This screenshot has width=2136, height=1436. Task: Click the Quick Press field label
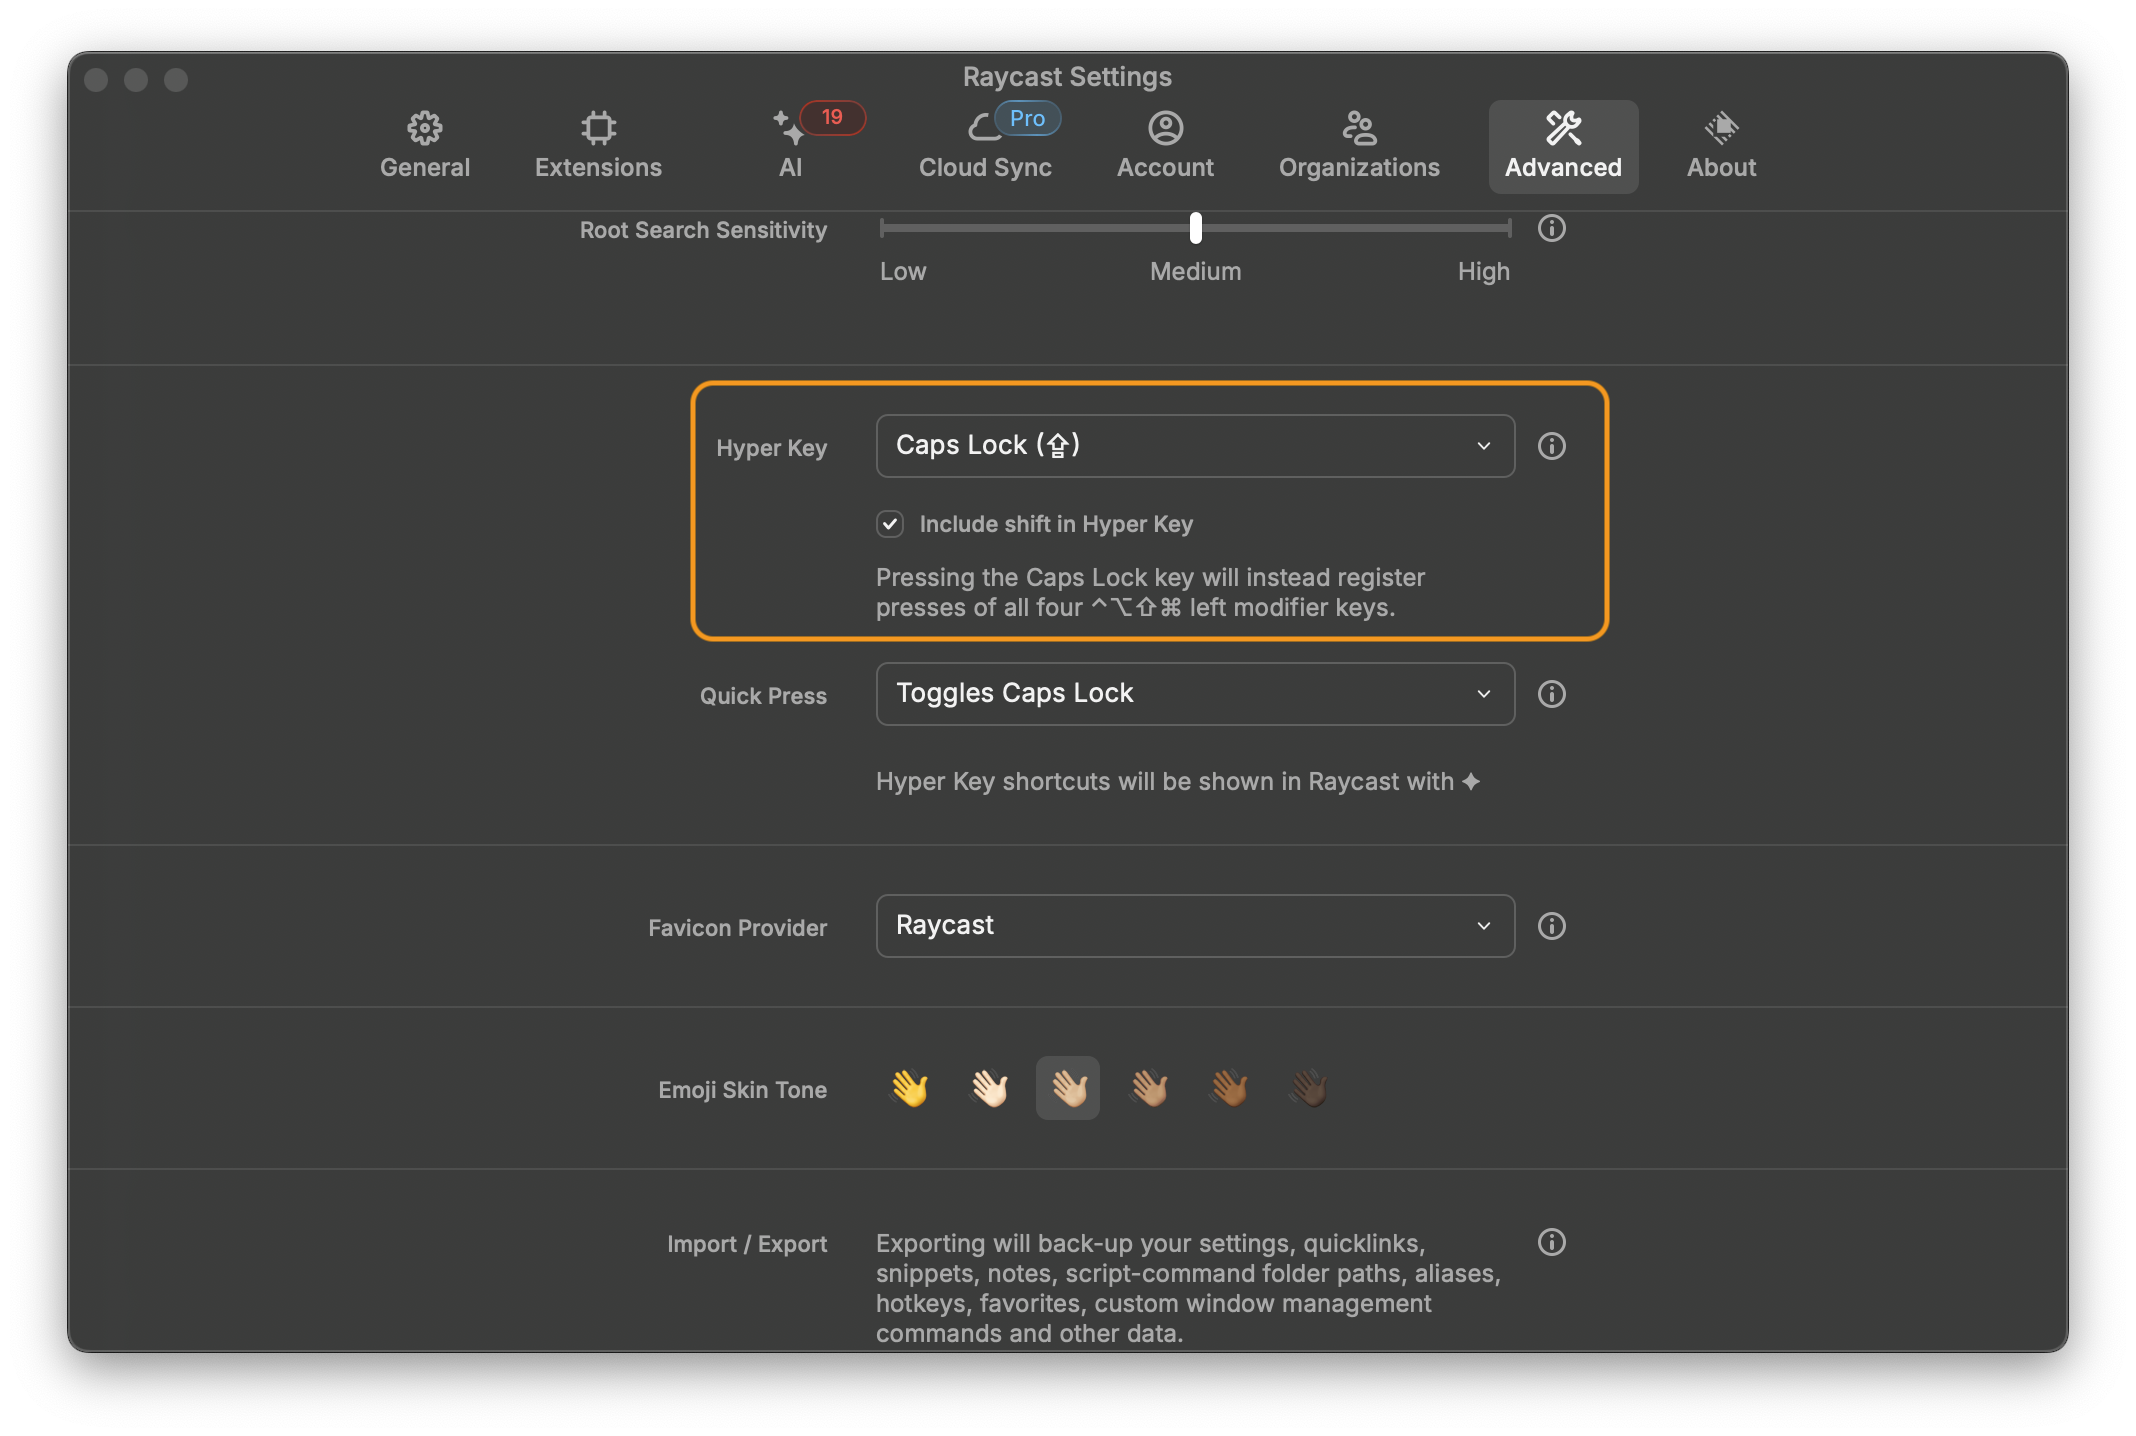(x=763, y=696)
